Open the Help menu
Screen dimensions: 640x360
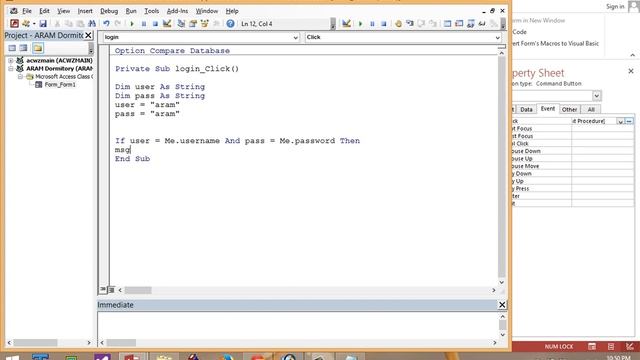click(x=232, y=11)
